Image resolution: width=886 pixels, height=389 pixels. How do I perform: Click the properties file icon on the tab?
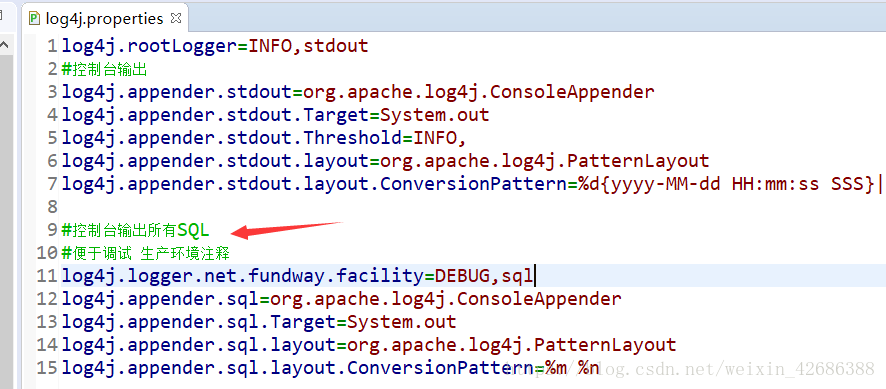point(34,19)
